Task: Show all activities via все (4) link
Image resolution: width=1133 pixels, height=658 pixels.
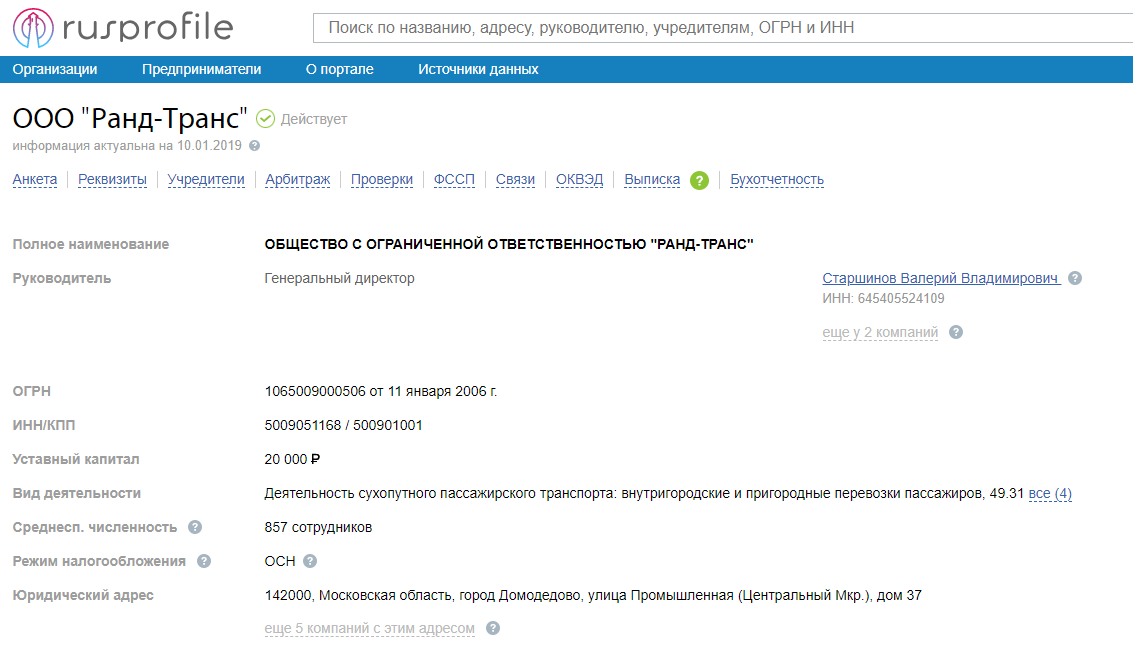Action: (x=1050, y=493)
